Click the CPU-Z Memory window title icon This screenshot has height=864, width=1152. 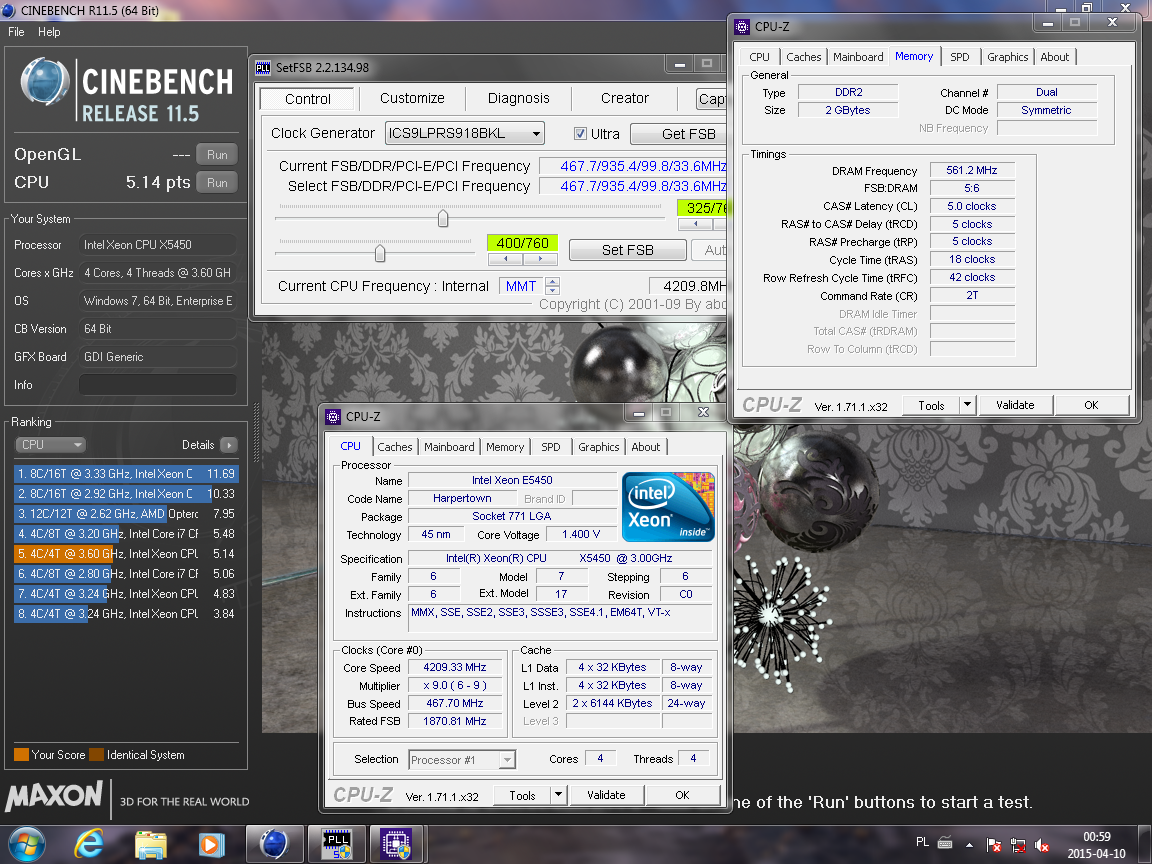[742, 26]
